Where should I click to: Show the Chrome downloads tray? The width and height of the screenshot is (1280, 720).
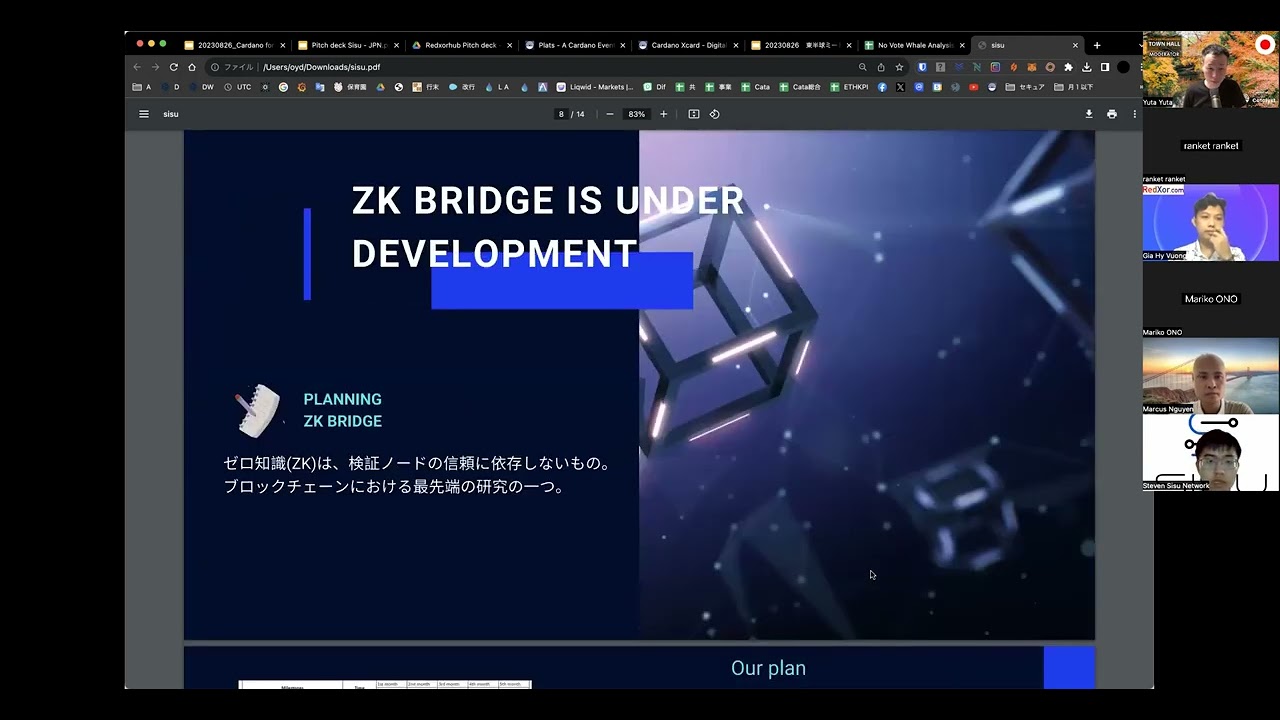1087,67
